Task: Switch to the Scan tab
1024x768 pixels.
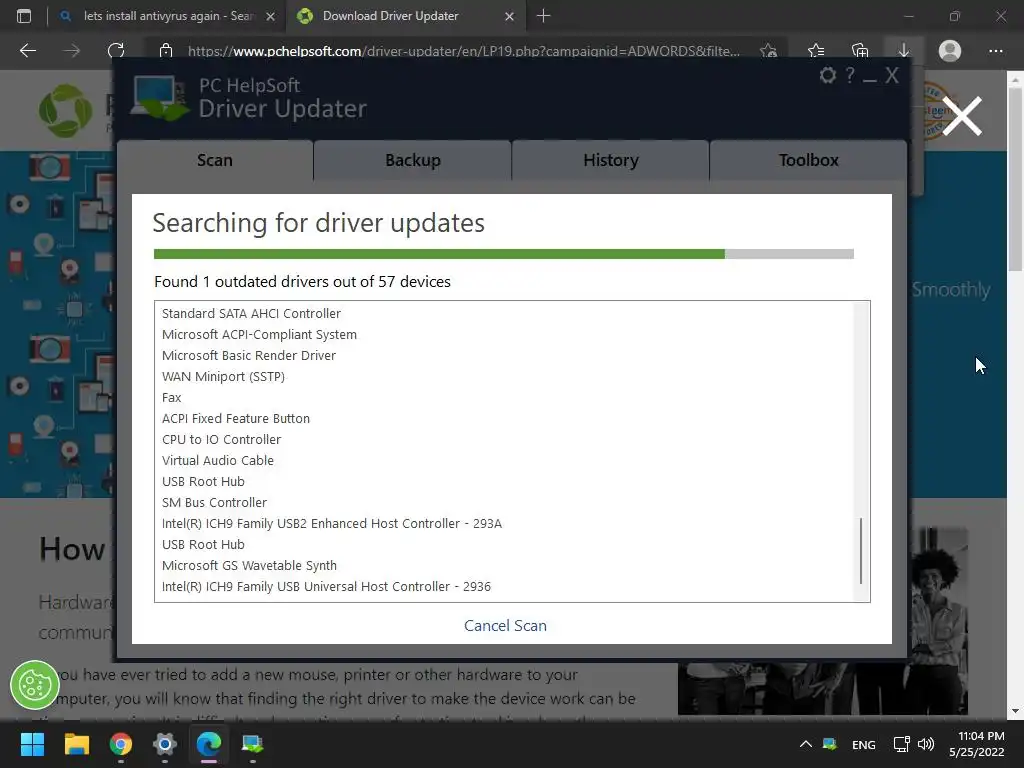Action: tap(215, 160)
